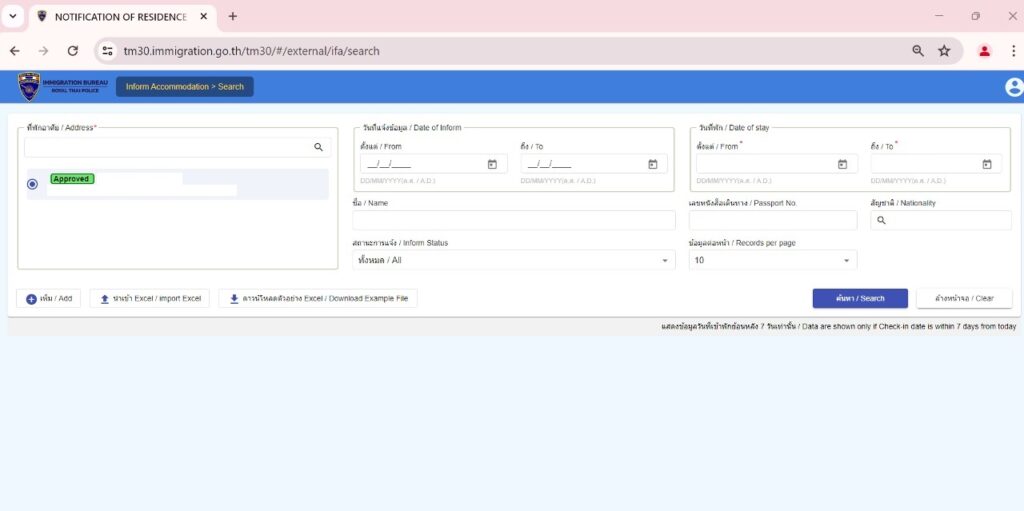
Task: Click Inform Accommodation > Search breadcrumb
Action: point(185,86)
